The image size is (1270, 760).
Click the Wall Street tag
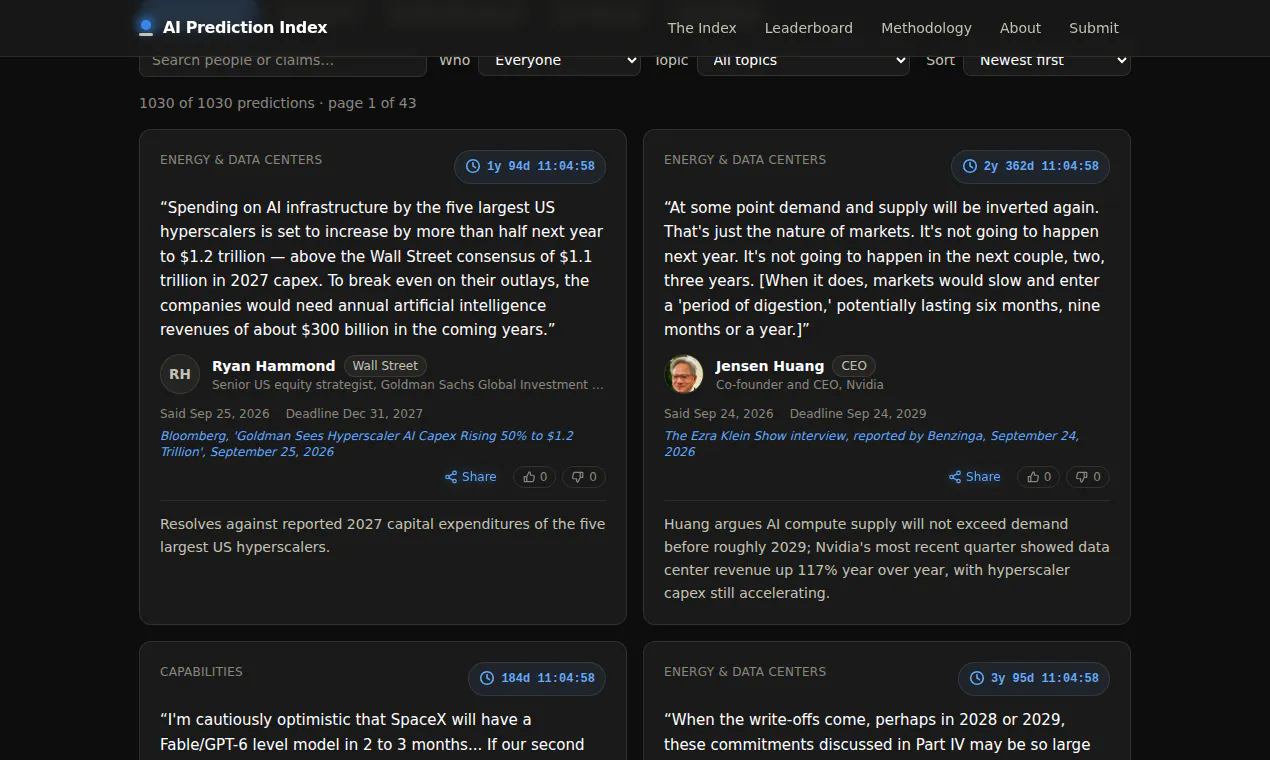point(385,366)
